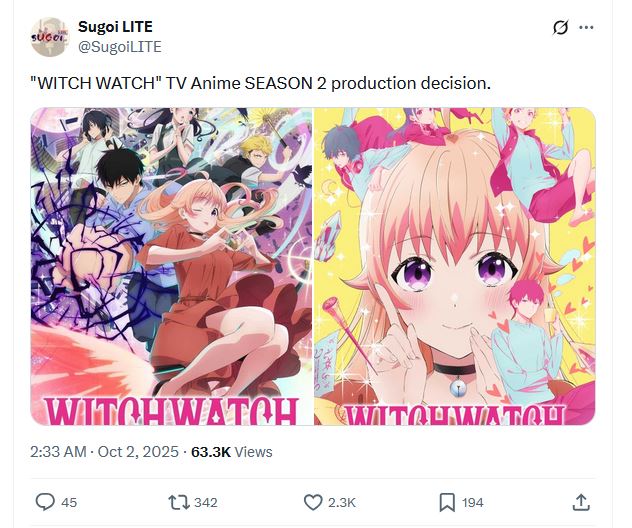Open the left Witch Watch poster image
The image size is (632, 528).
171,266
